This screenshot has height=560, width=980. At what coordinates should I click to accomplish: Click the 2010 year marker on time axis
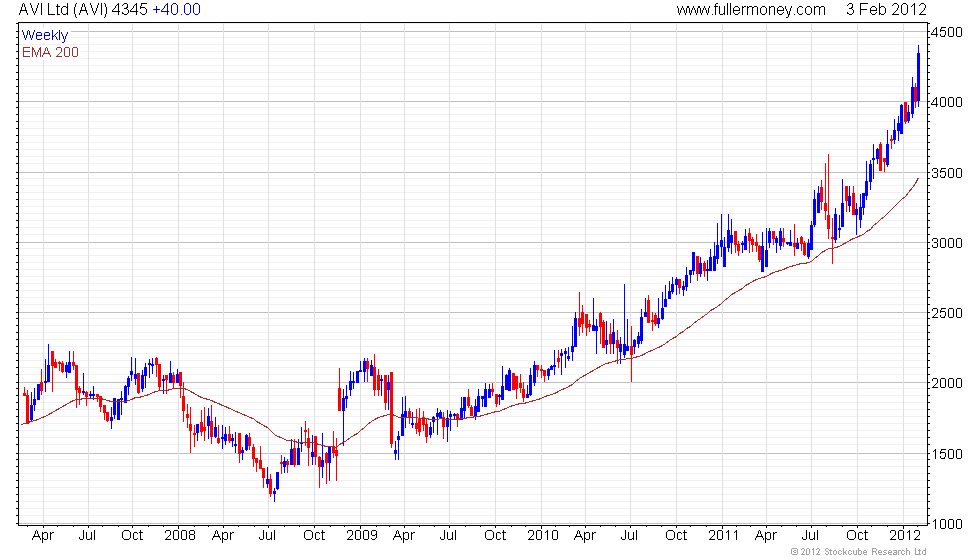(x=541, y=535)
